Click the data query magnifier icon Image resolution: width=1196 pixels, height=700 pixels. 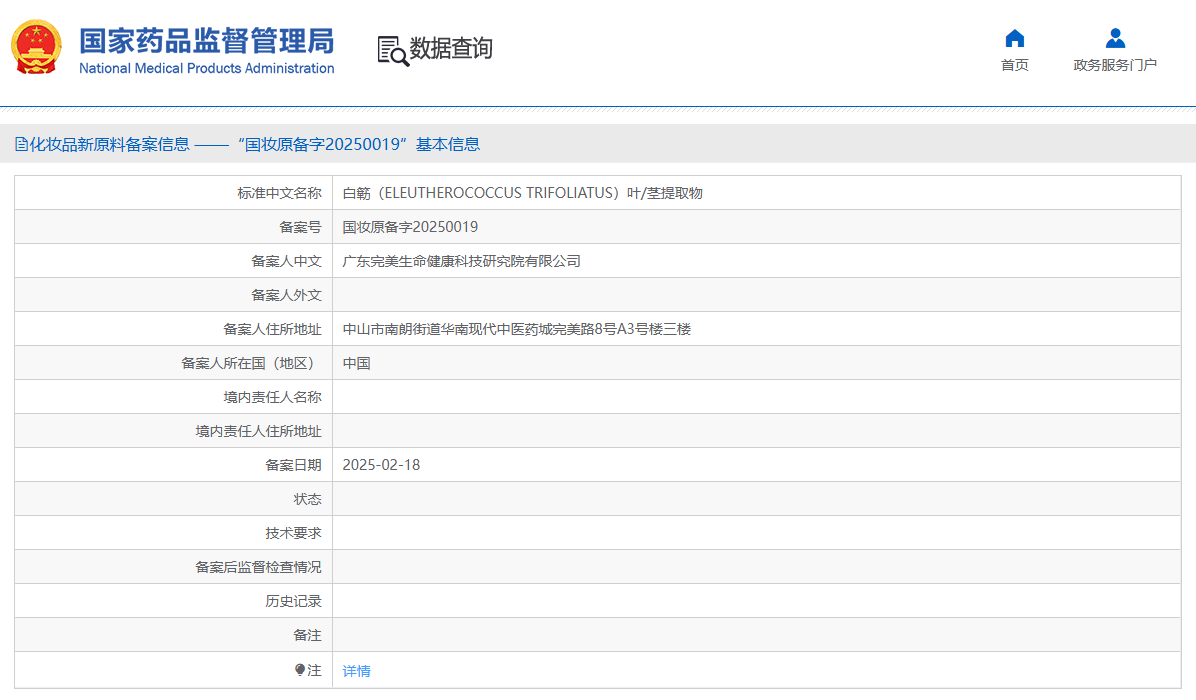[x=393, y=50]
